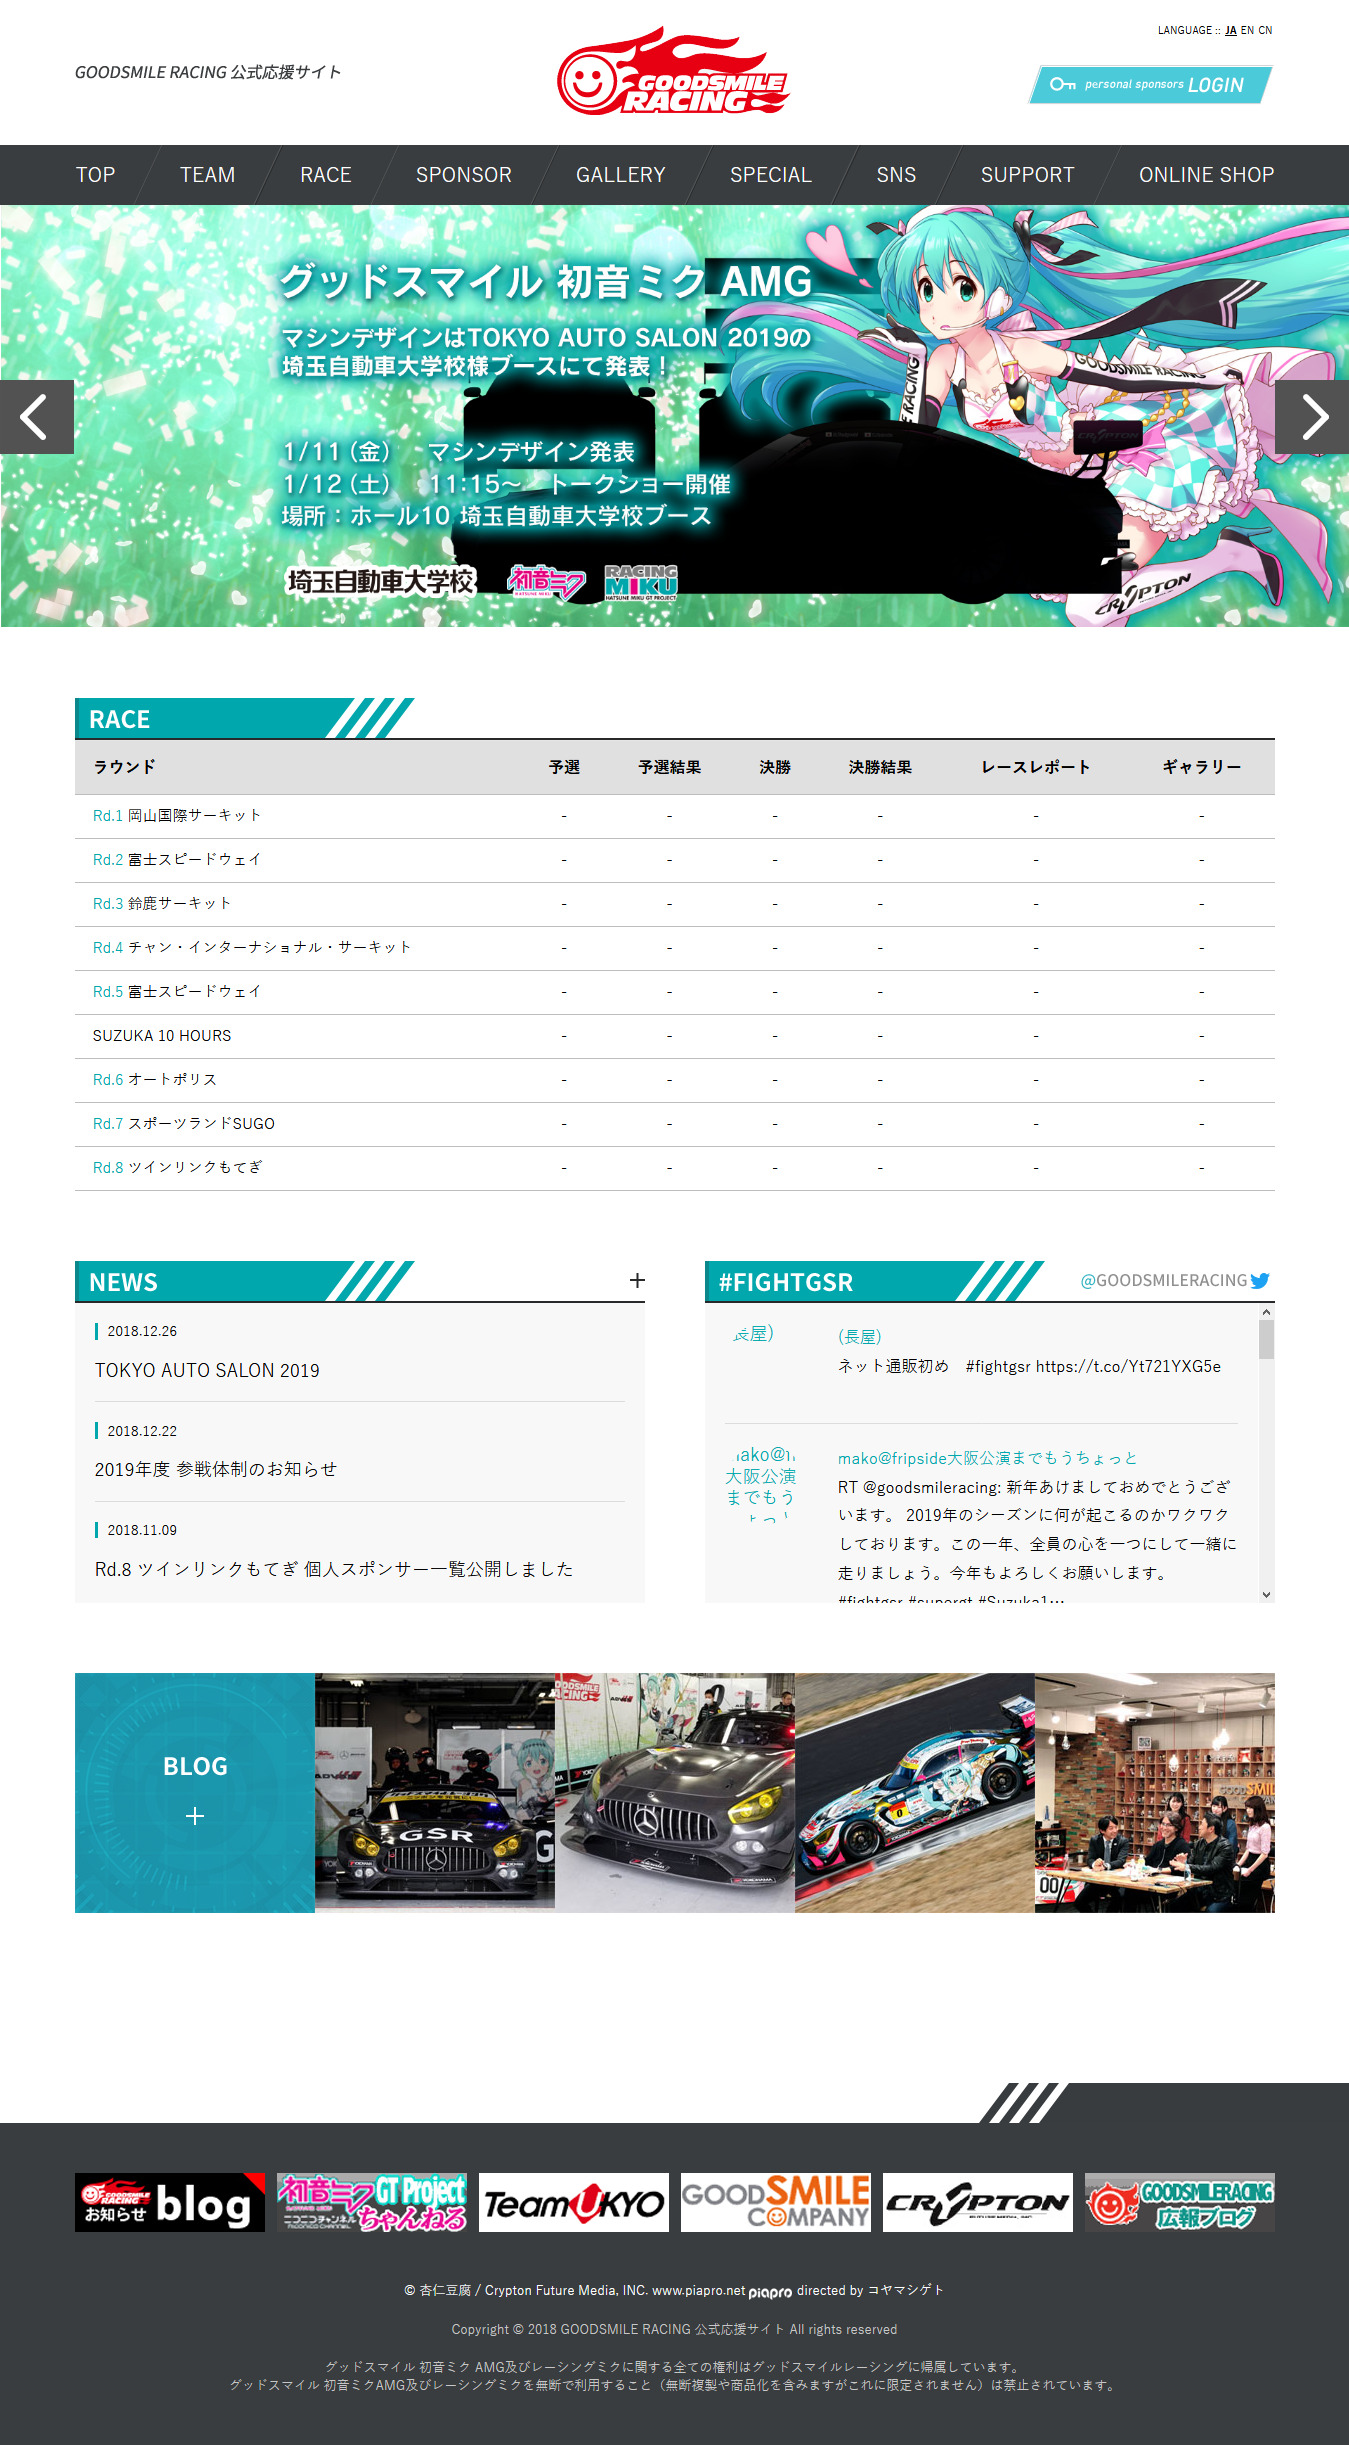The image size is (1349, 2445).
Task: Advance to the next banner slide arrow
Action: 1312,417
